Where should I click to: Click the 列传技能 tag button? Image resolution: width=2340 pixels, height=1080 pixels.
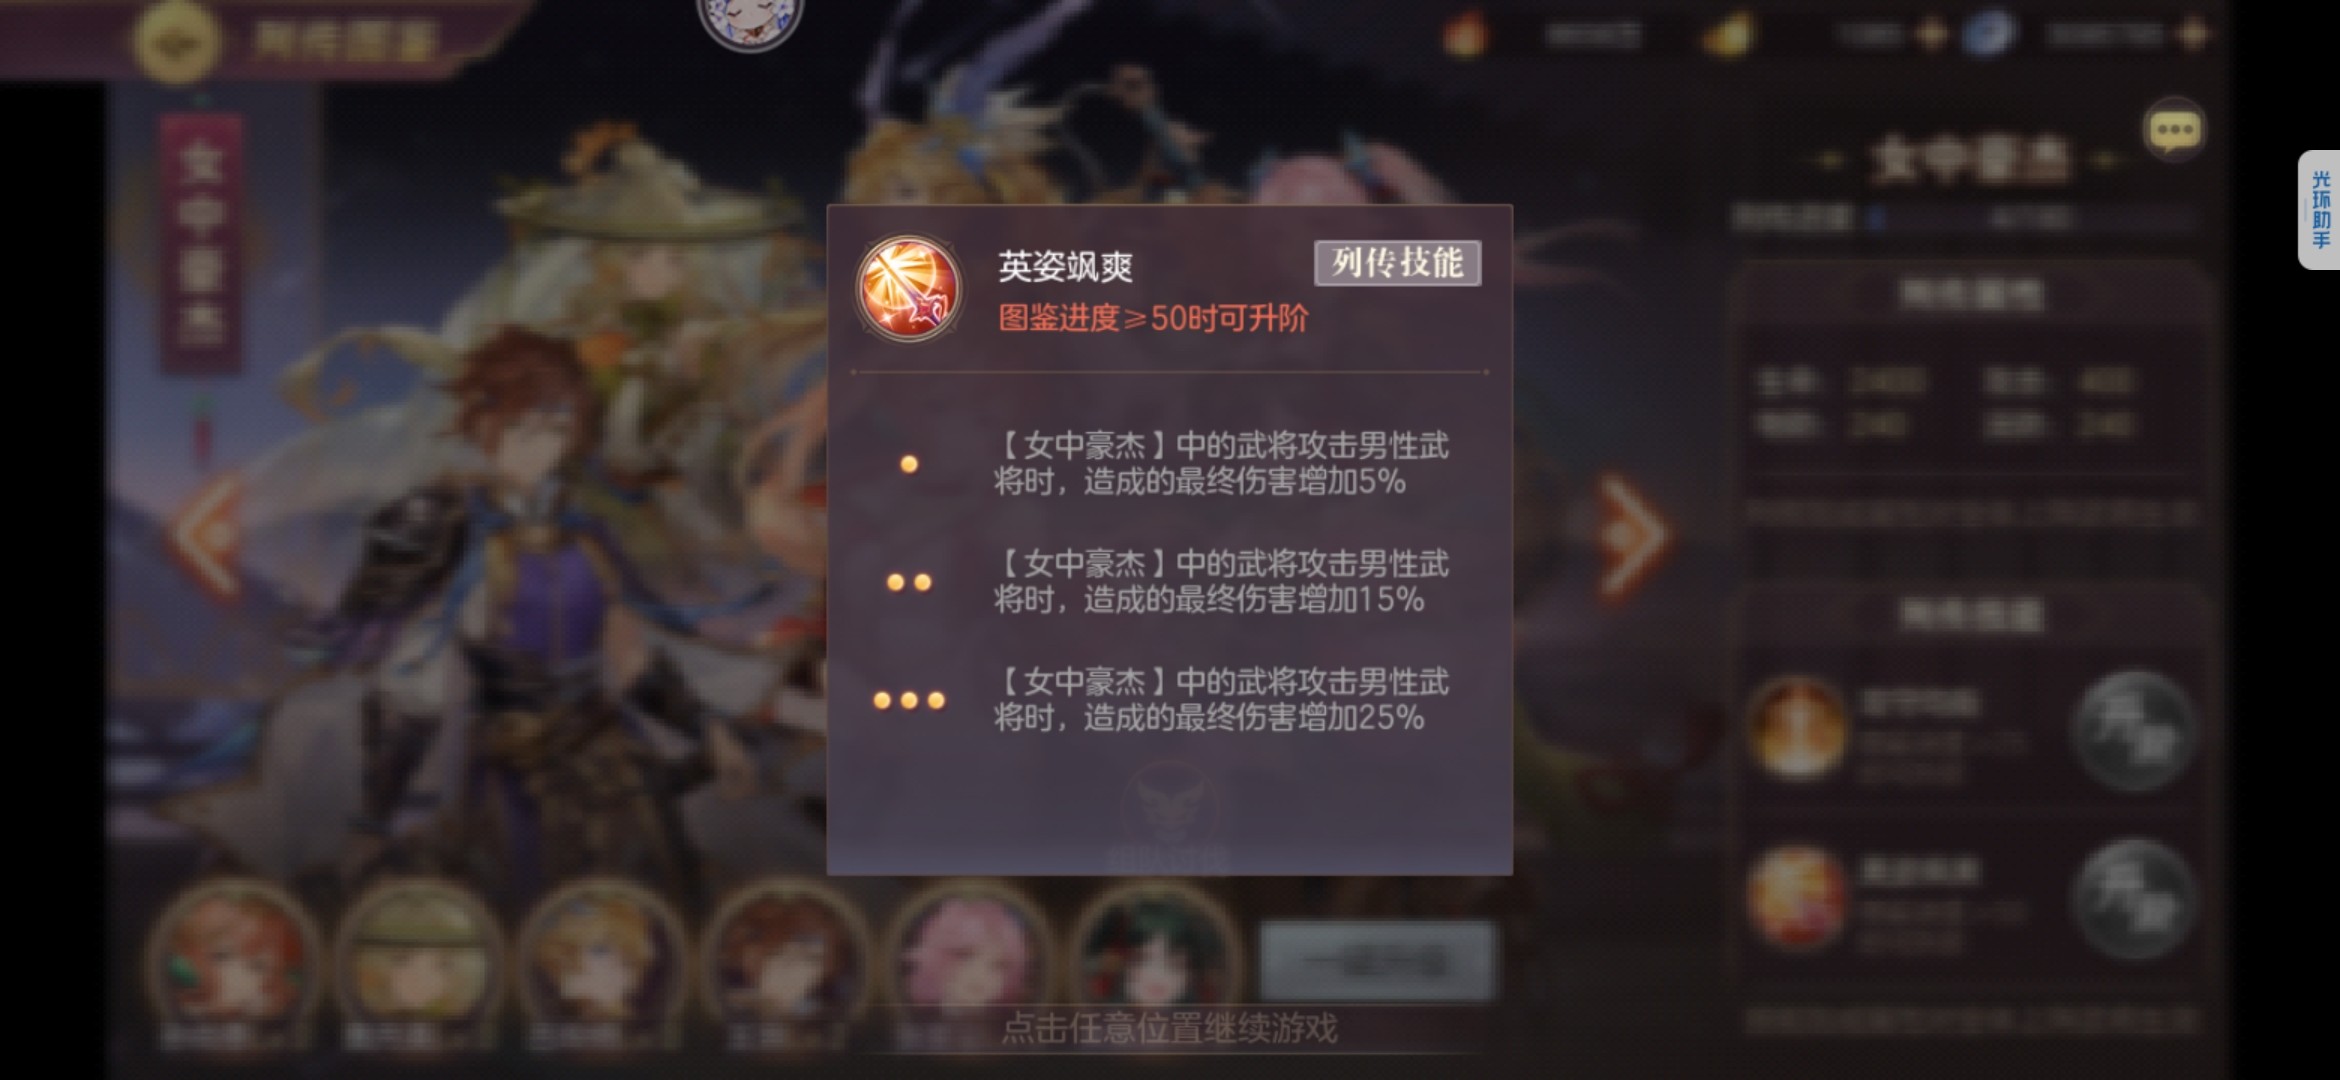1397,263
